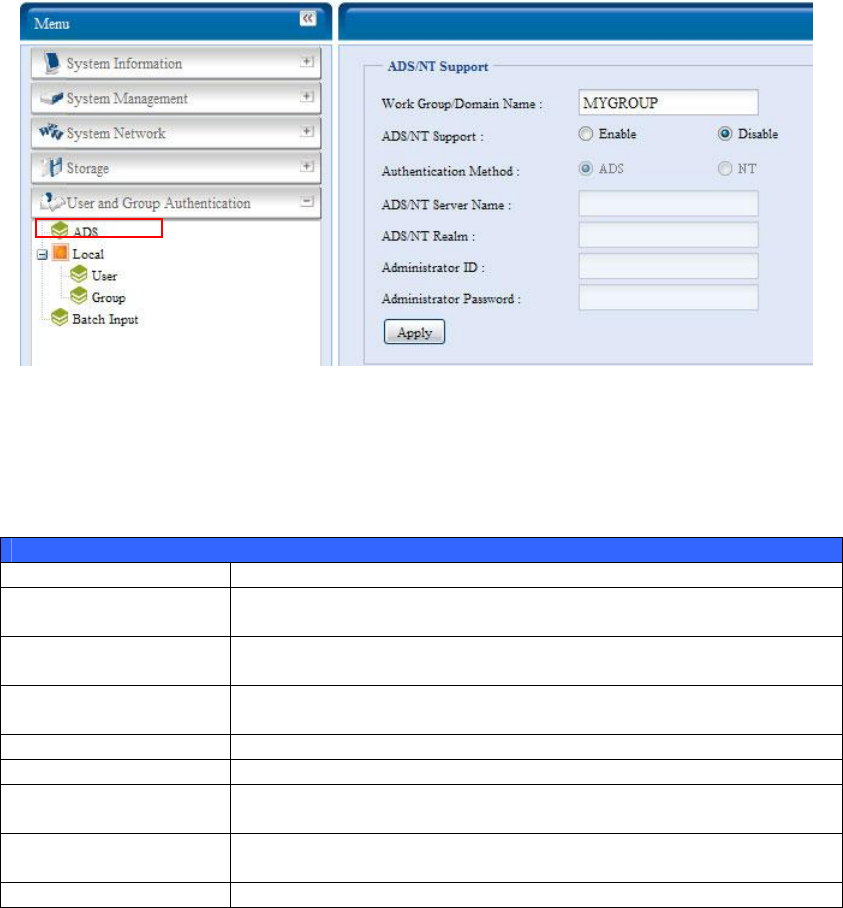Screen dimensions: 843x908
Task: Click the System Information computer icon
Action: pos(52,63)
